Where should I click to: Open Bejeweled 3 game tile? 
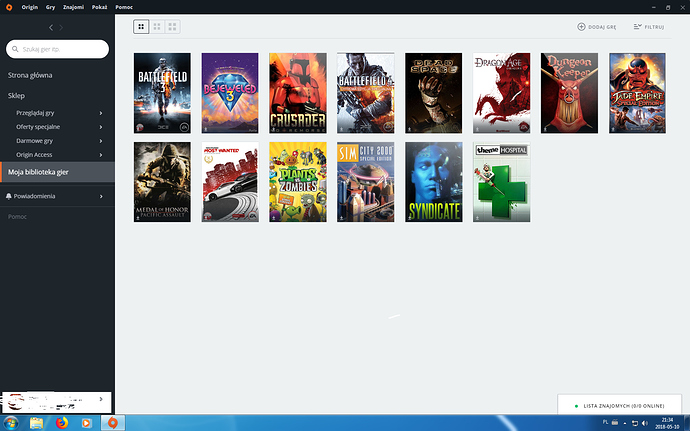coord(230,93)
